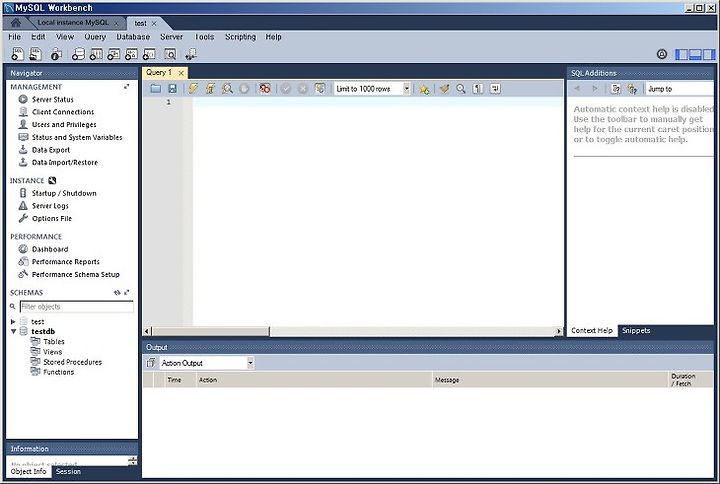Run EXPLAIN with the magnifier-lightning icon
The width and height of the screenshot is (720, 484).
click(x=227, y=89)
